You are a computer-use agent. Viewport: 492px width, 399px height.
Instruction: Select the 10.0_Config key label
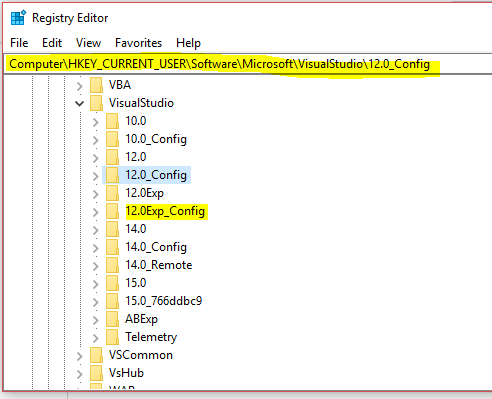click(x=156, y=139)
